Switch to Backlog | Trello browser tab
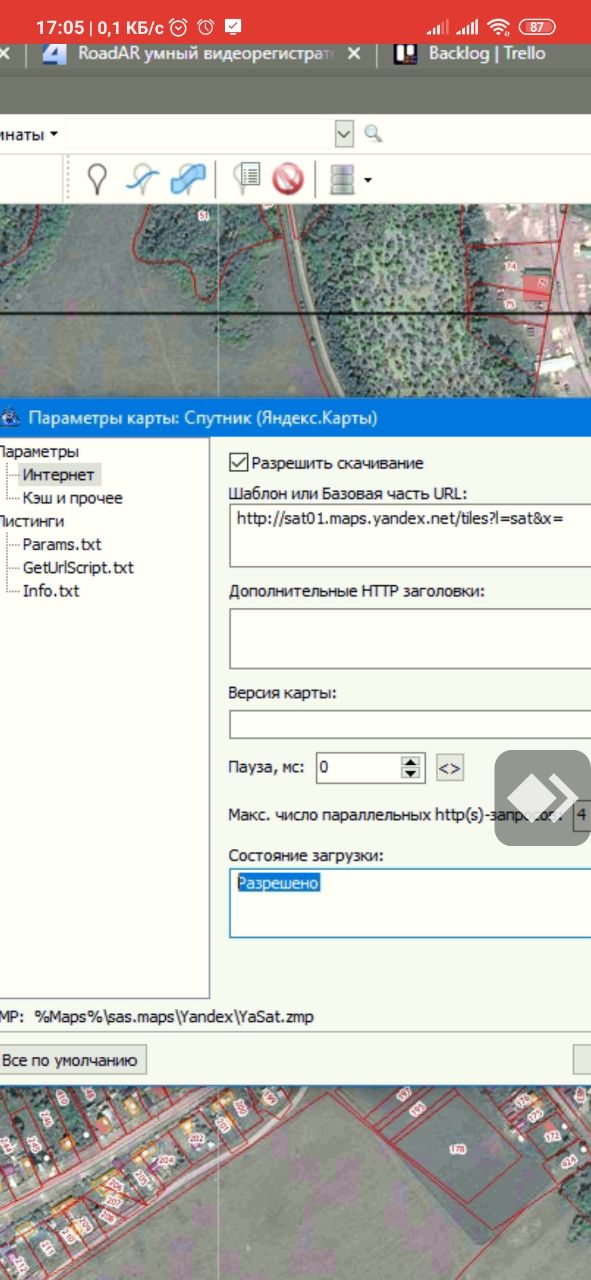 486,54
